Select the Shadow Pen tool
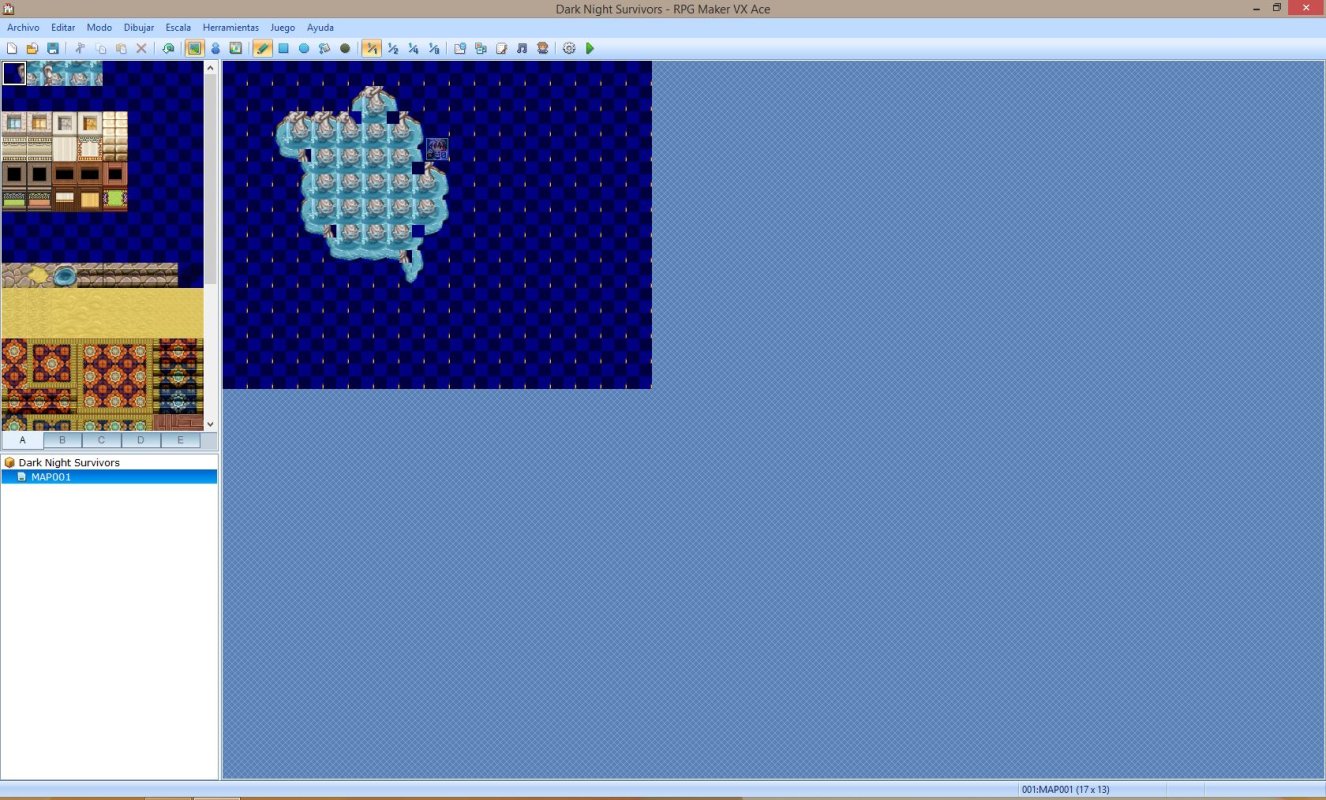Viewport: 1326px width, 800px height. point(345,48)
